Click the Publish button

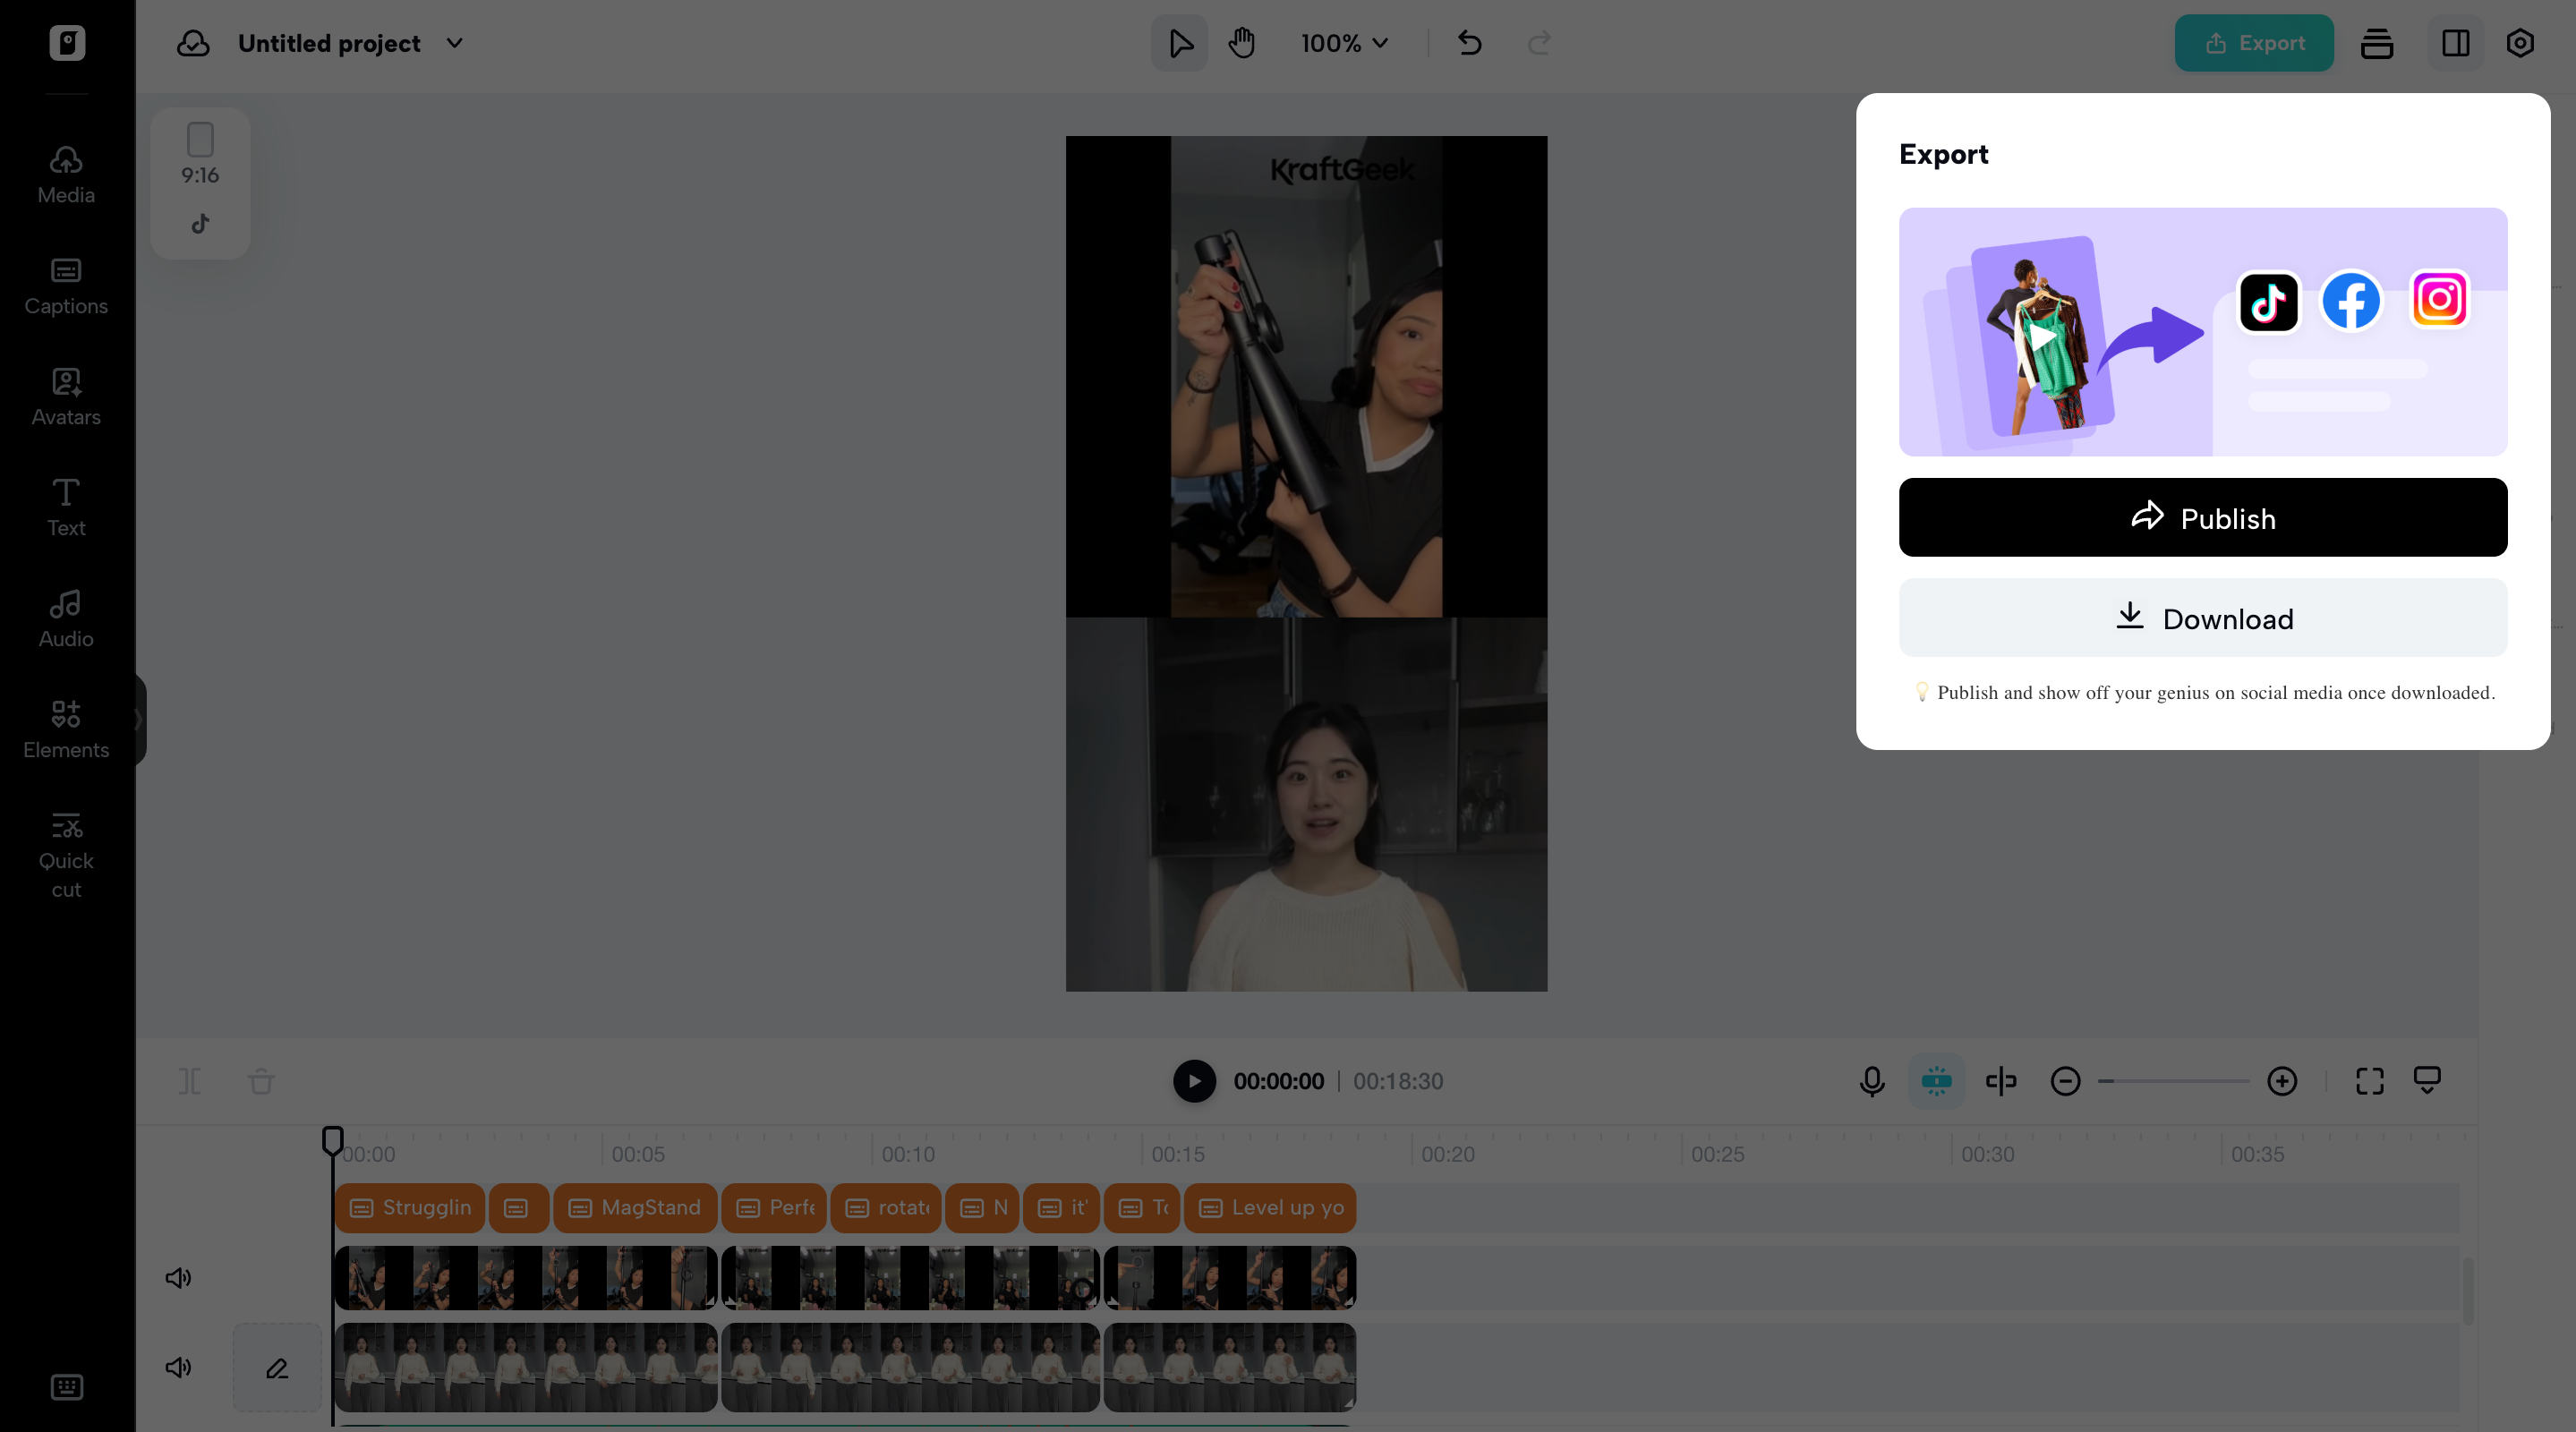[2202, 517]
